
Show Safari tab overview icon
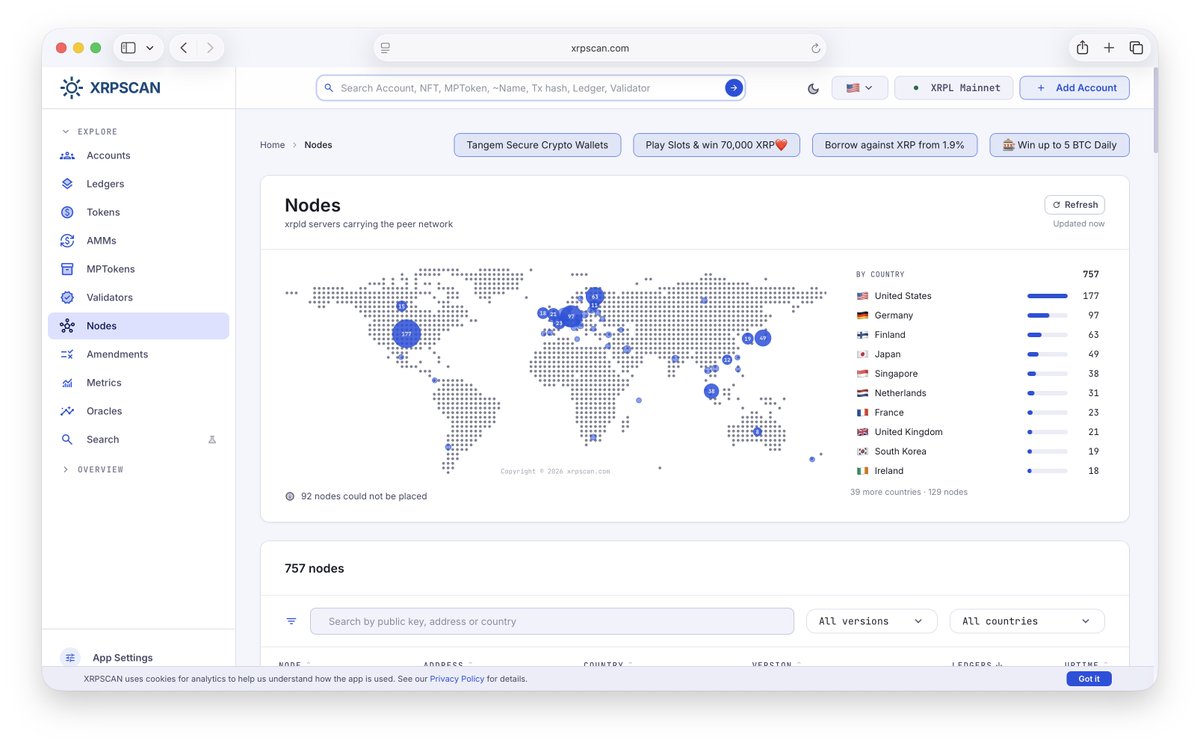coord(1136,48)
